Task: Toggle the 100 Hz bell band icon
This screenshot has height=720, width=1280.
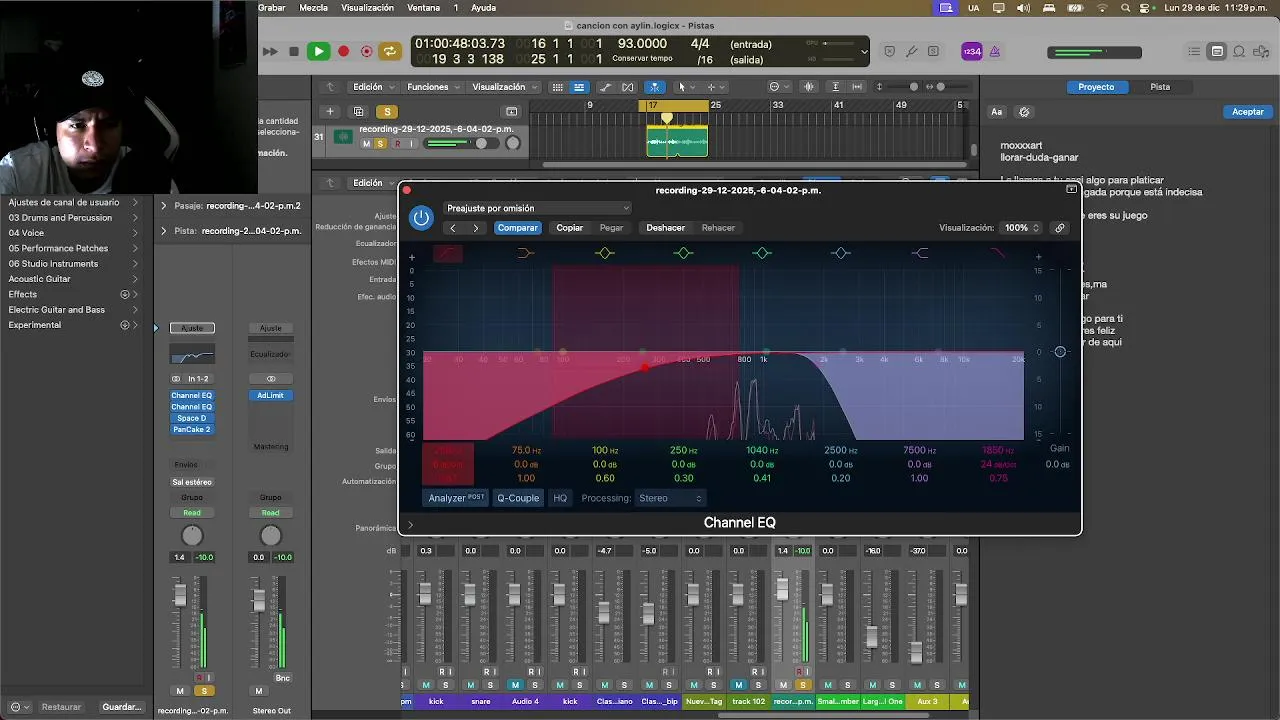Action: (605, 253)
